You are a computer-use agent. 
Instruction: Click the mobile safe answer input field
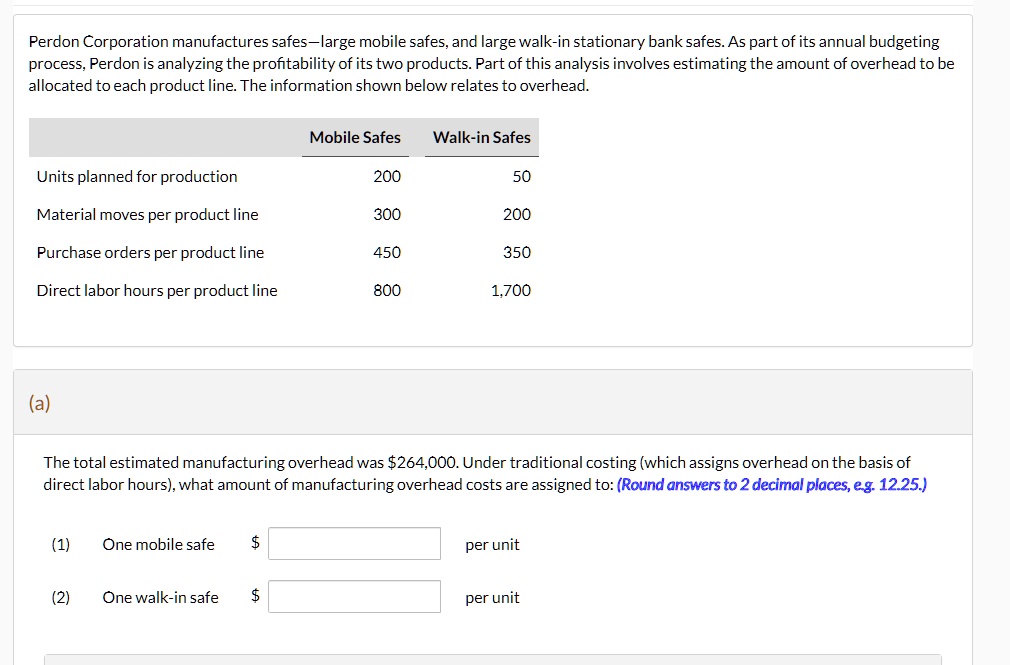pos(355,544)
